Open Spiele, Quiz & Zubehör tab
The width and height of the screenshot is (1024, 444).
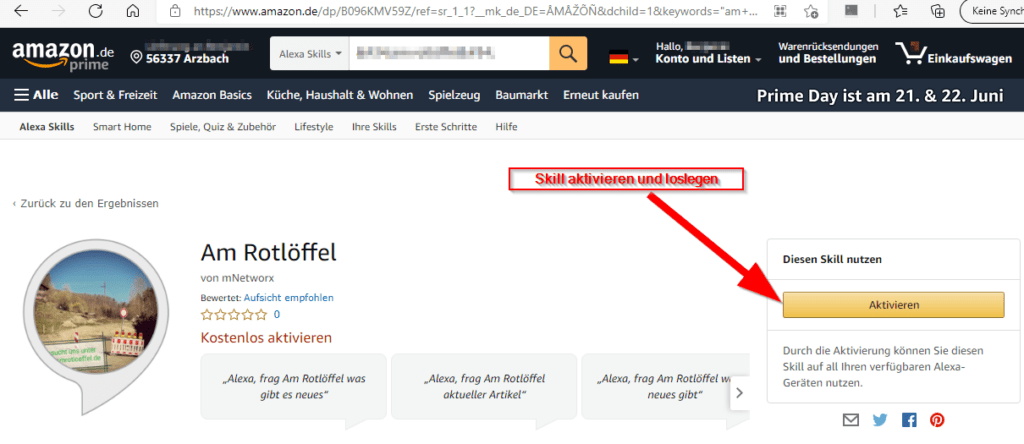point(223,127)
